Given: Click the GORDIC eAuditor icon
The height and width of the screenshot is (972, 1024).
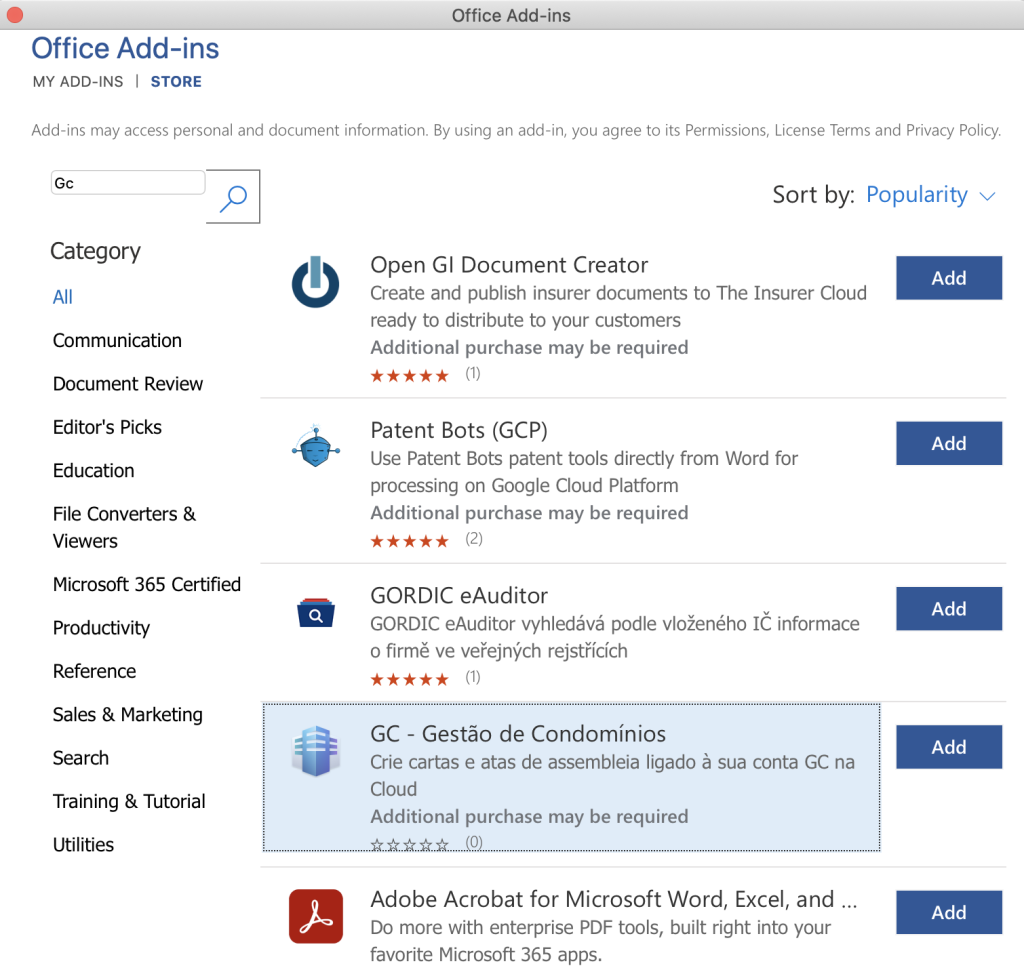Looking at the screenshot, I should click(x=315, y=613).
